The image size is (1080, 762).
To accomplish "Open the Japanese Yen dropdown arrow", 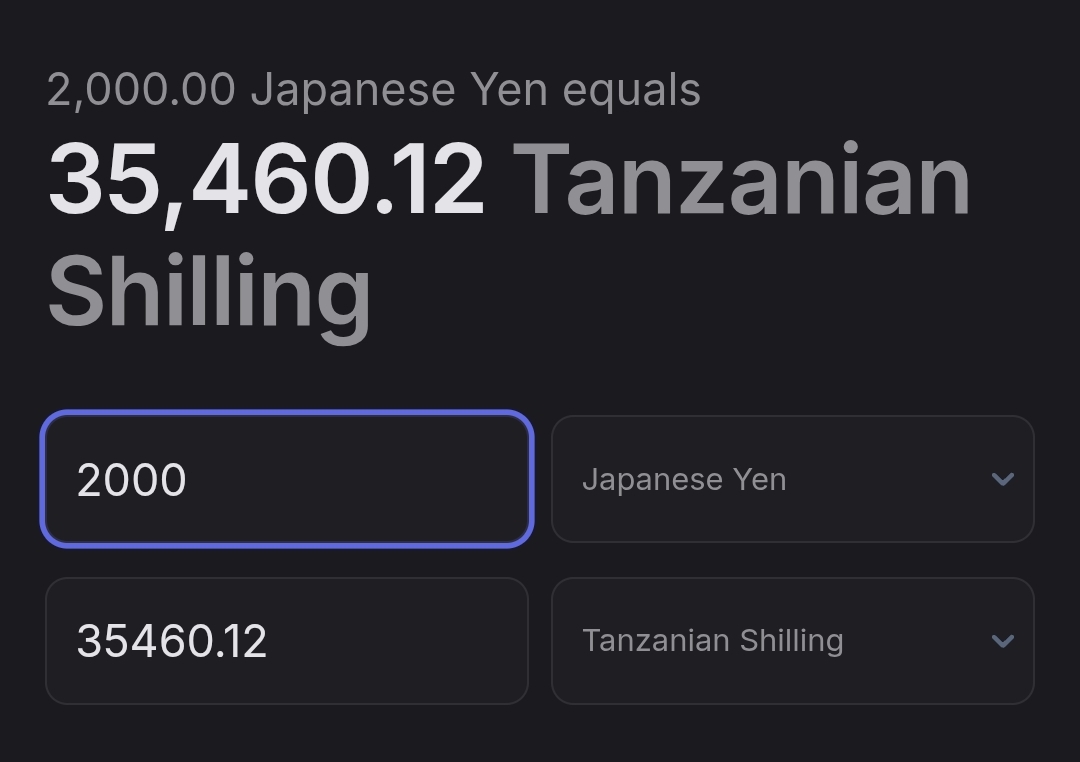I will click(x=1002, y=479).
